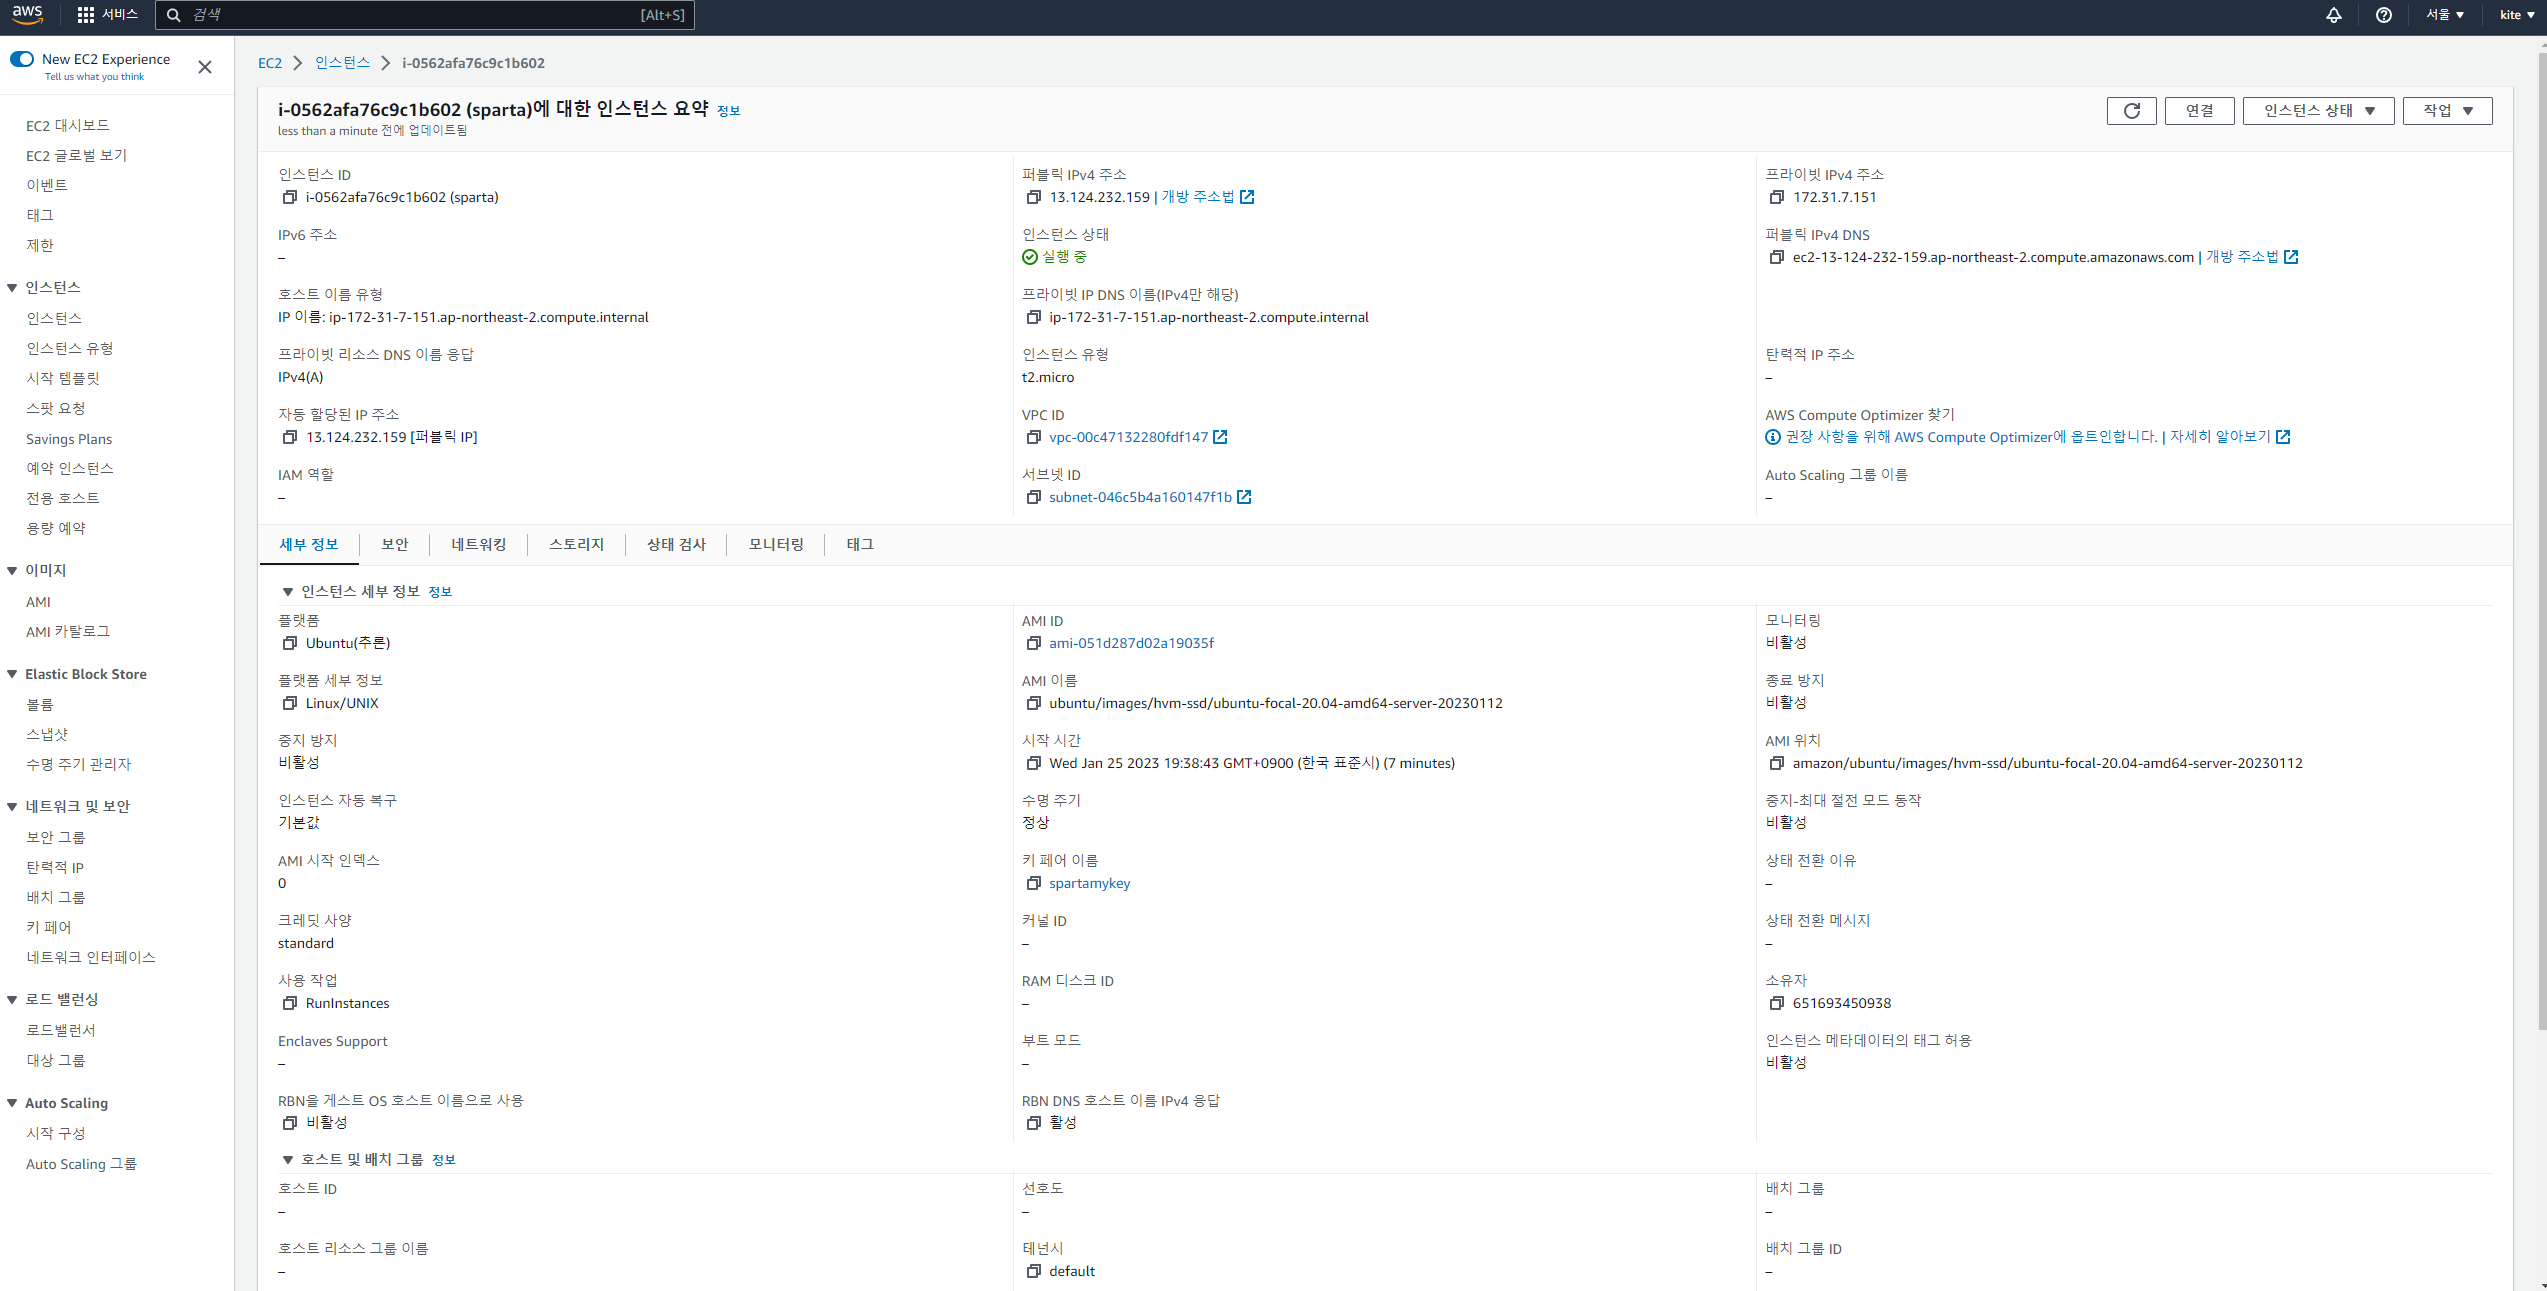Screen dimensions: 2547x1291
Task: Copy the Ubuntu platform value
Action: click(290, 643)
